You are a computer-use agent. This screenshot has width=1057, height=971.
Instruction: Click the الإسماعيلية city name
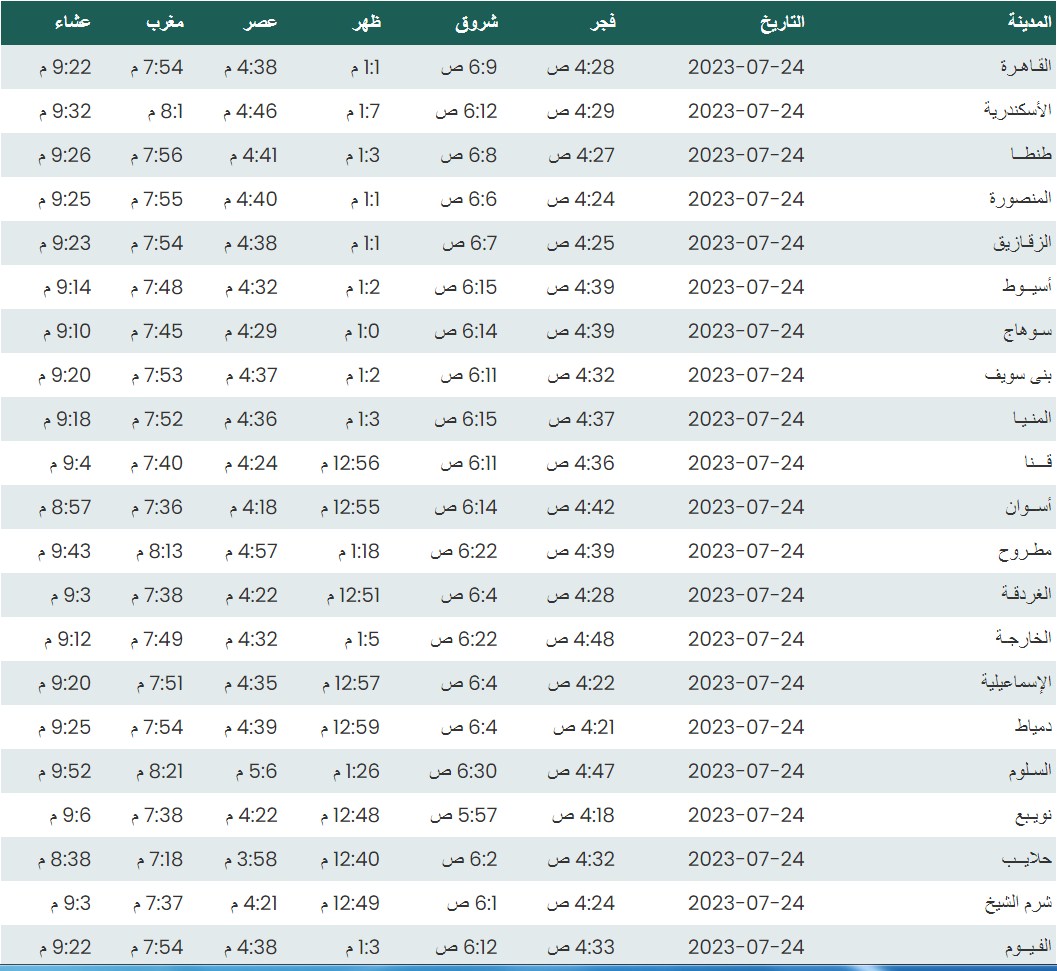(x=1016, y=683)
